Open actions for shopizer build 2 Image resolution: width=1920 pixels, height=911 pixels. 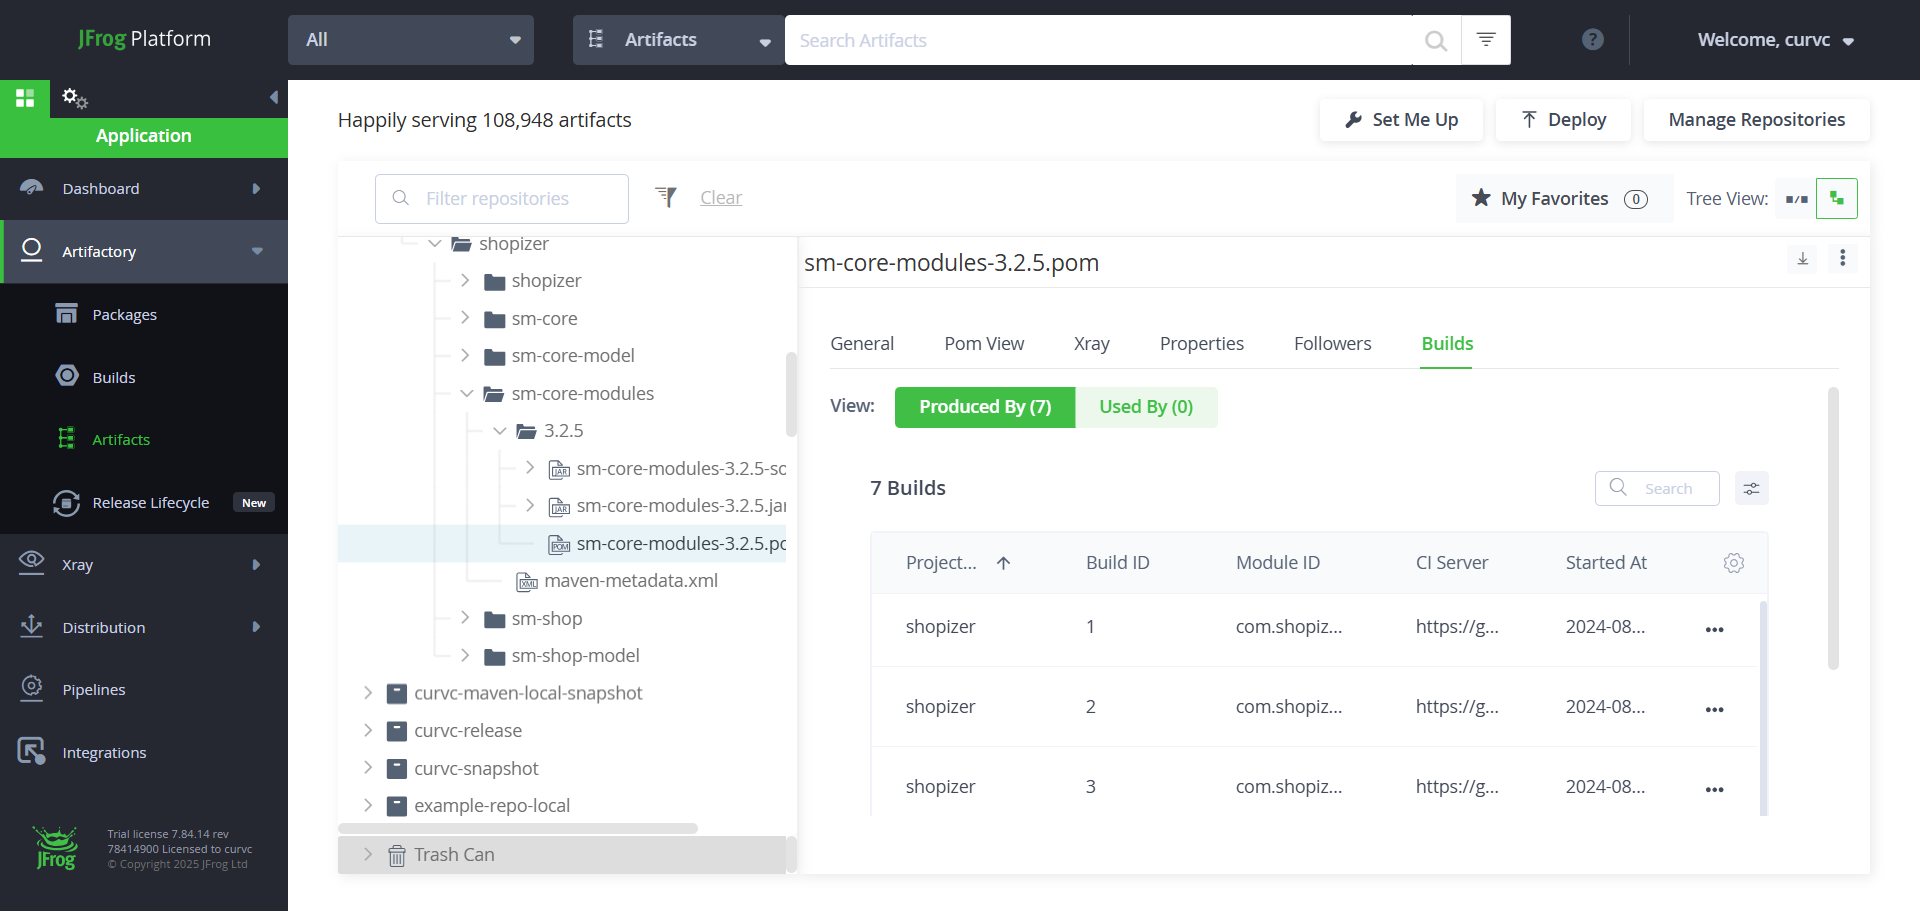click(x=1715, y=709)
